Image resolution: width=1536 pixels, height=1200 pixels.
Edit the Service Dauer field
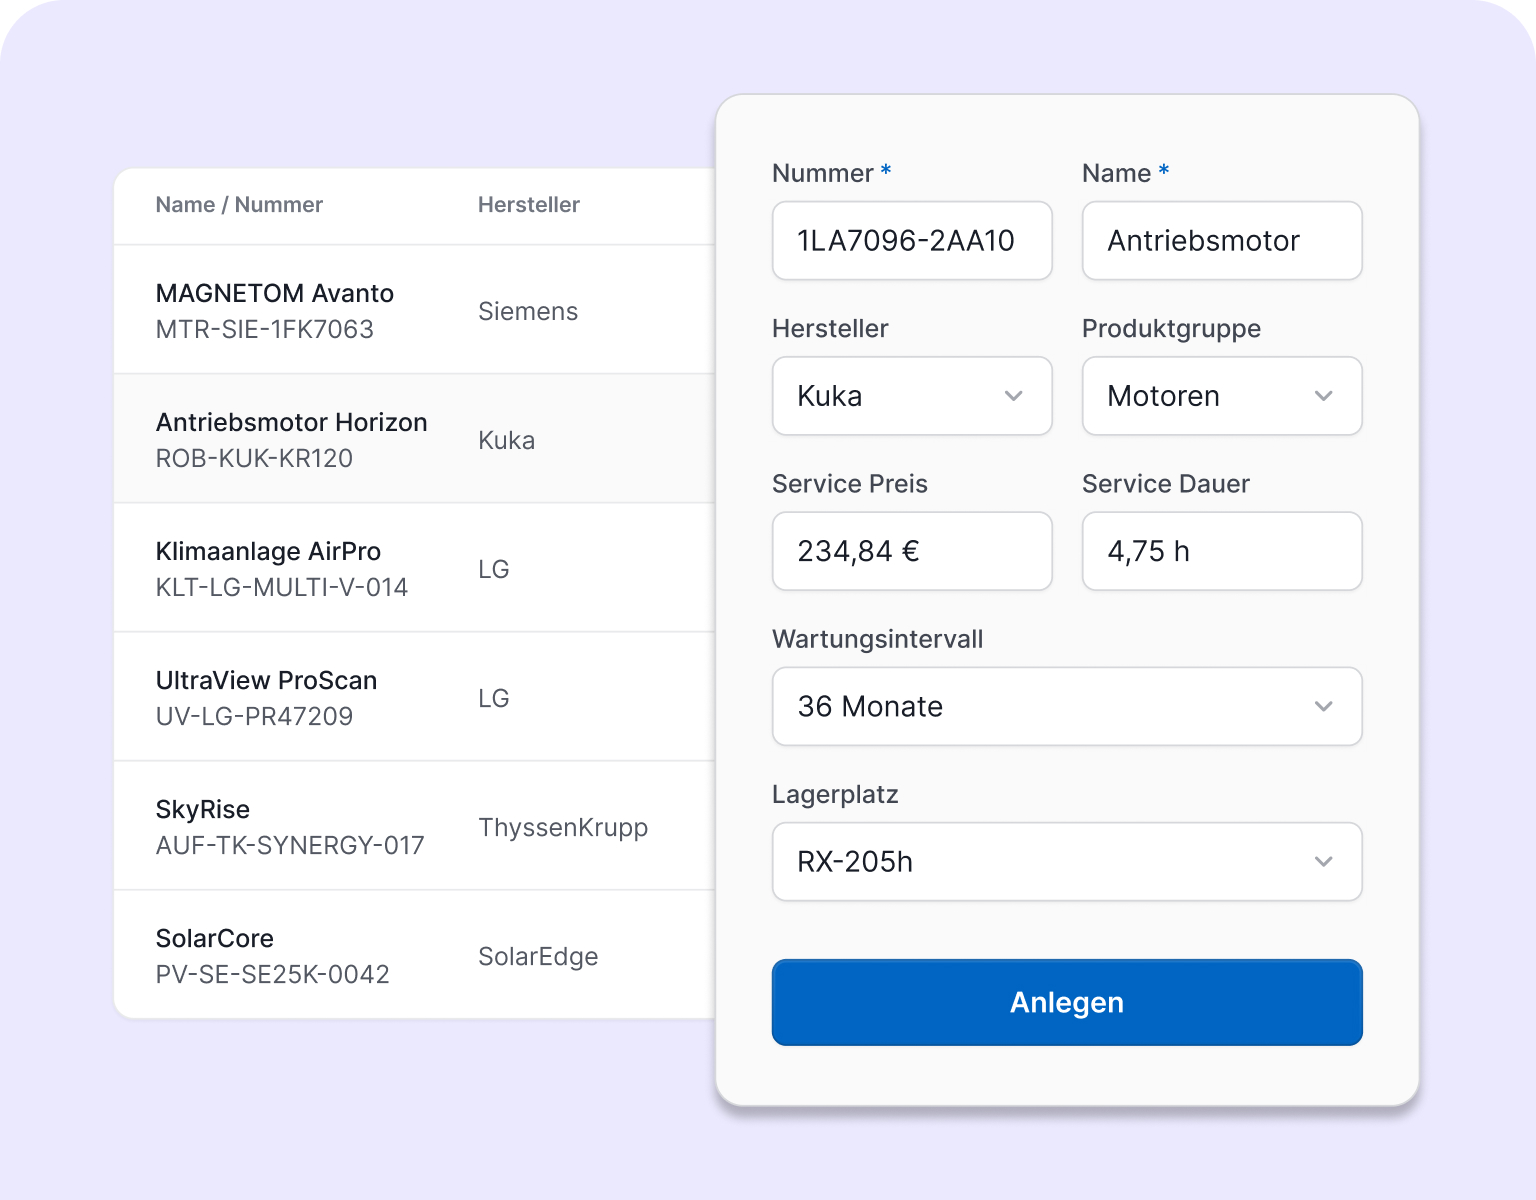[x=1222, y=551]
